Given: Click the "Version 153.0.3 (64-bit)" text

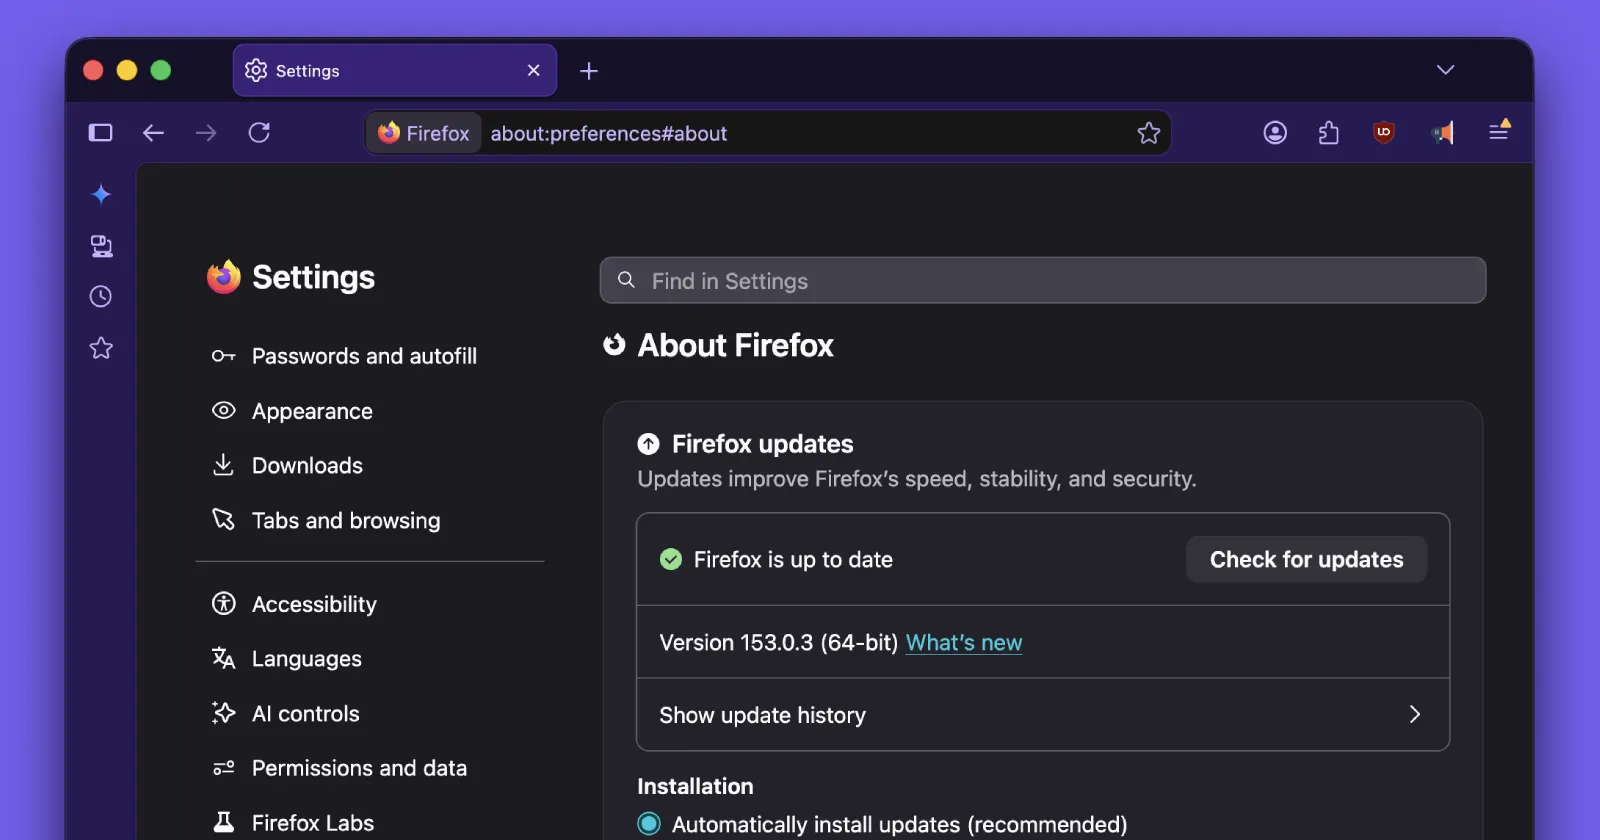Looking at the screenshot, I should coord(779,643).
